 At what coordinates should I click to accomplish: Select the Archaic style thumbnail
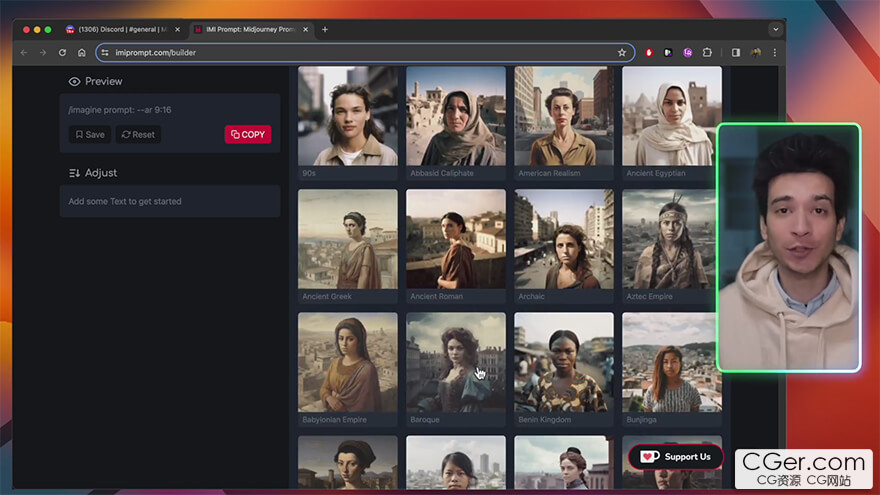point(564,239)
